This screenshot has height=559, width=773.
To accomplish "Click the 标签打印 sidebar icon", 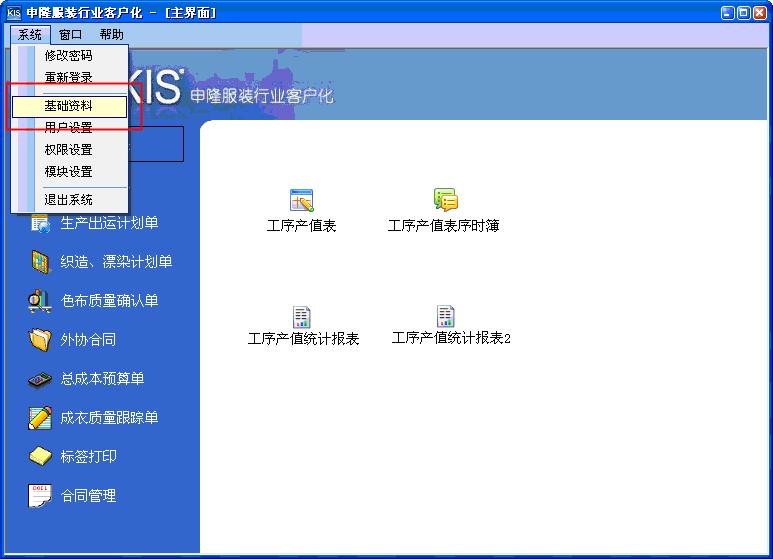I will coord(40,457).
